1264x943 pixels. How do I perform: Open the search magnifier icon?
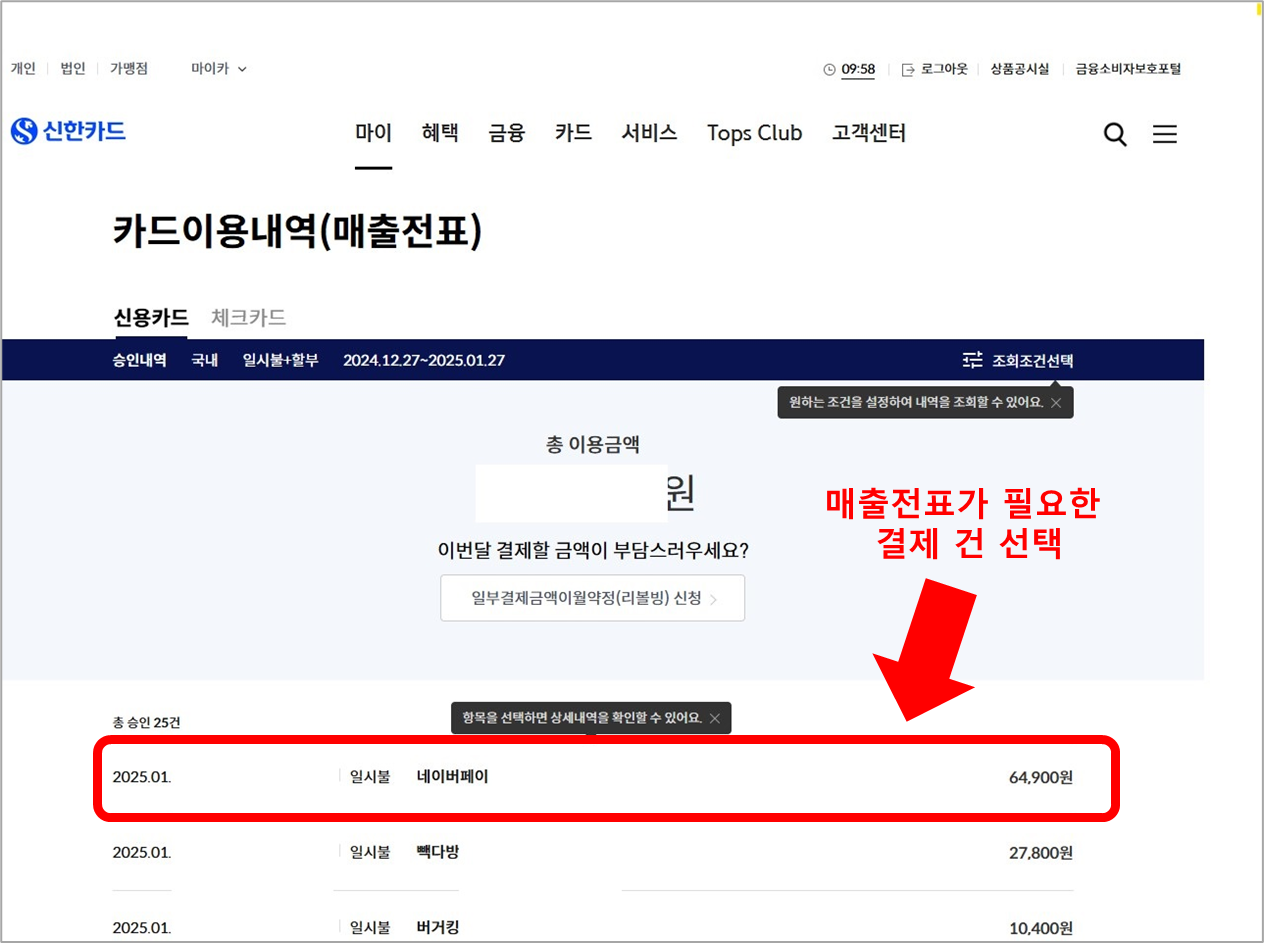[x=1115, y=134]
